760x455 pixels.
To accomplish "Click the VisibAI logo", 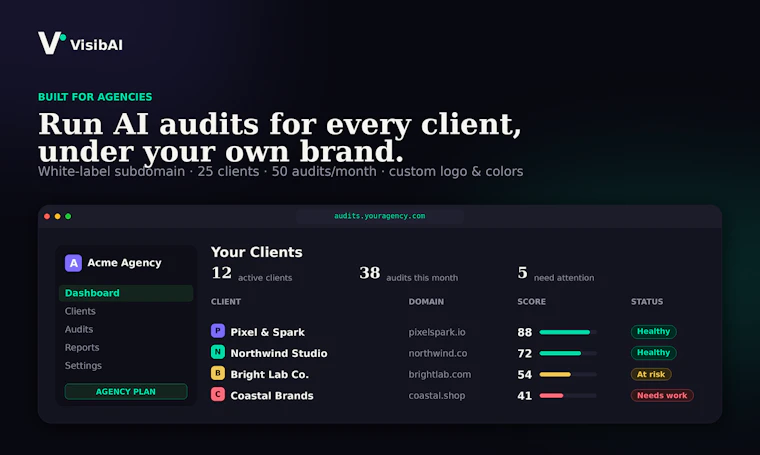I will pos(80,43).
